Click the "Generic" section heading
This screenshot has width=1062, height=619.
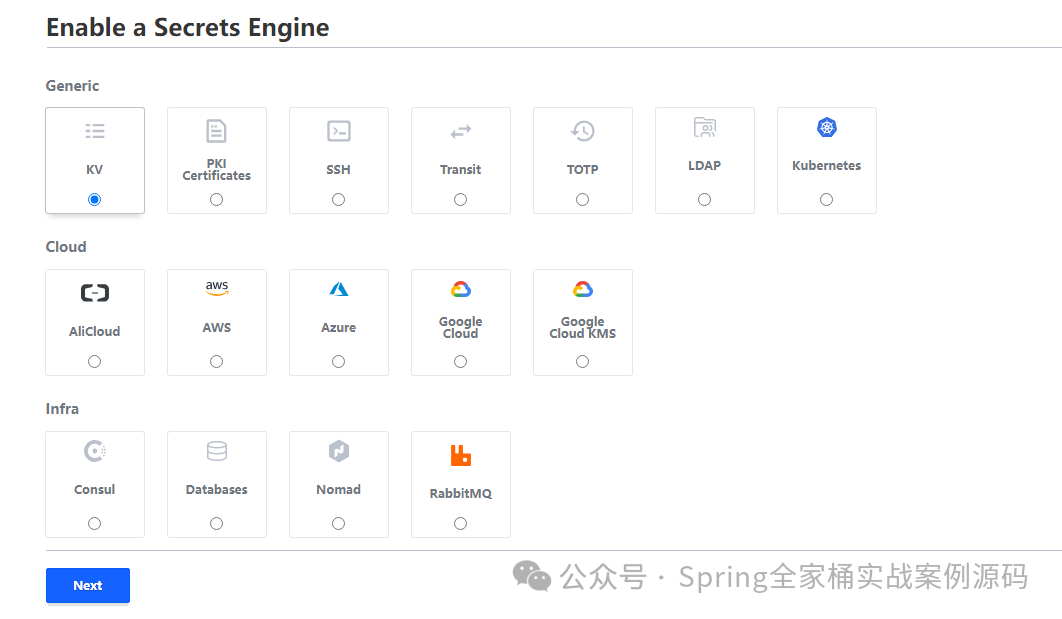(x=72, y=85)
